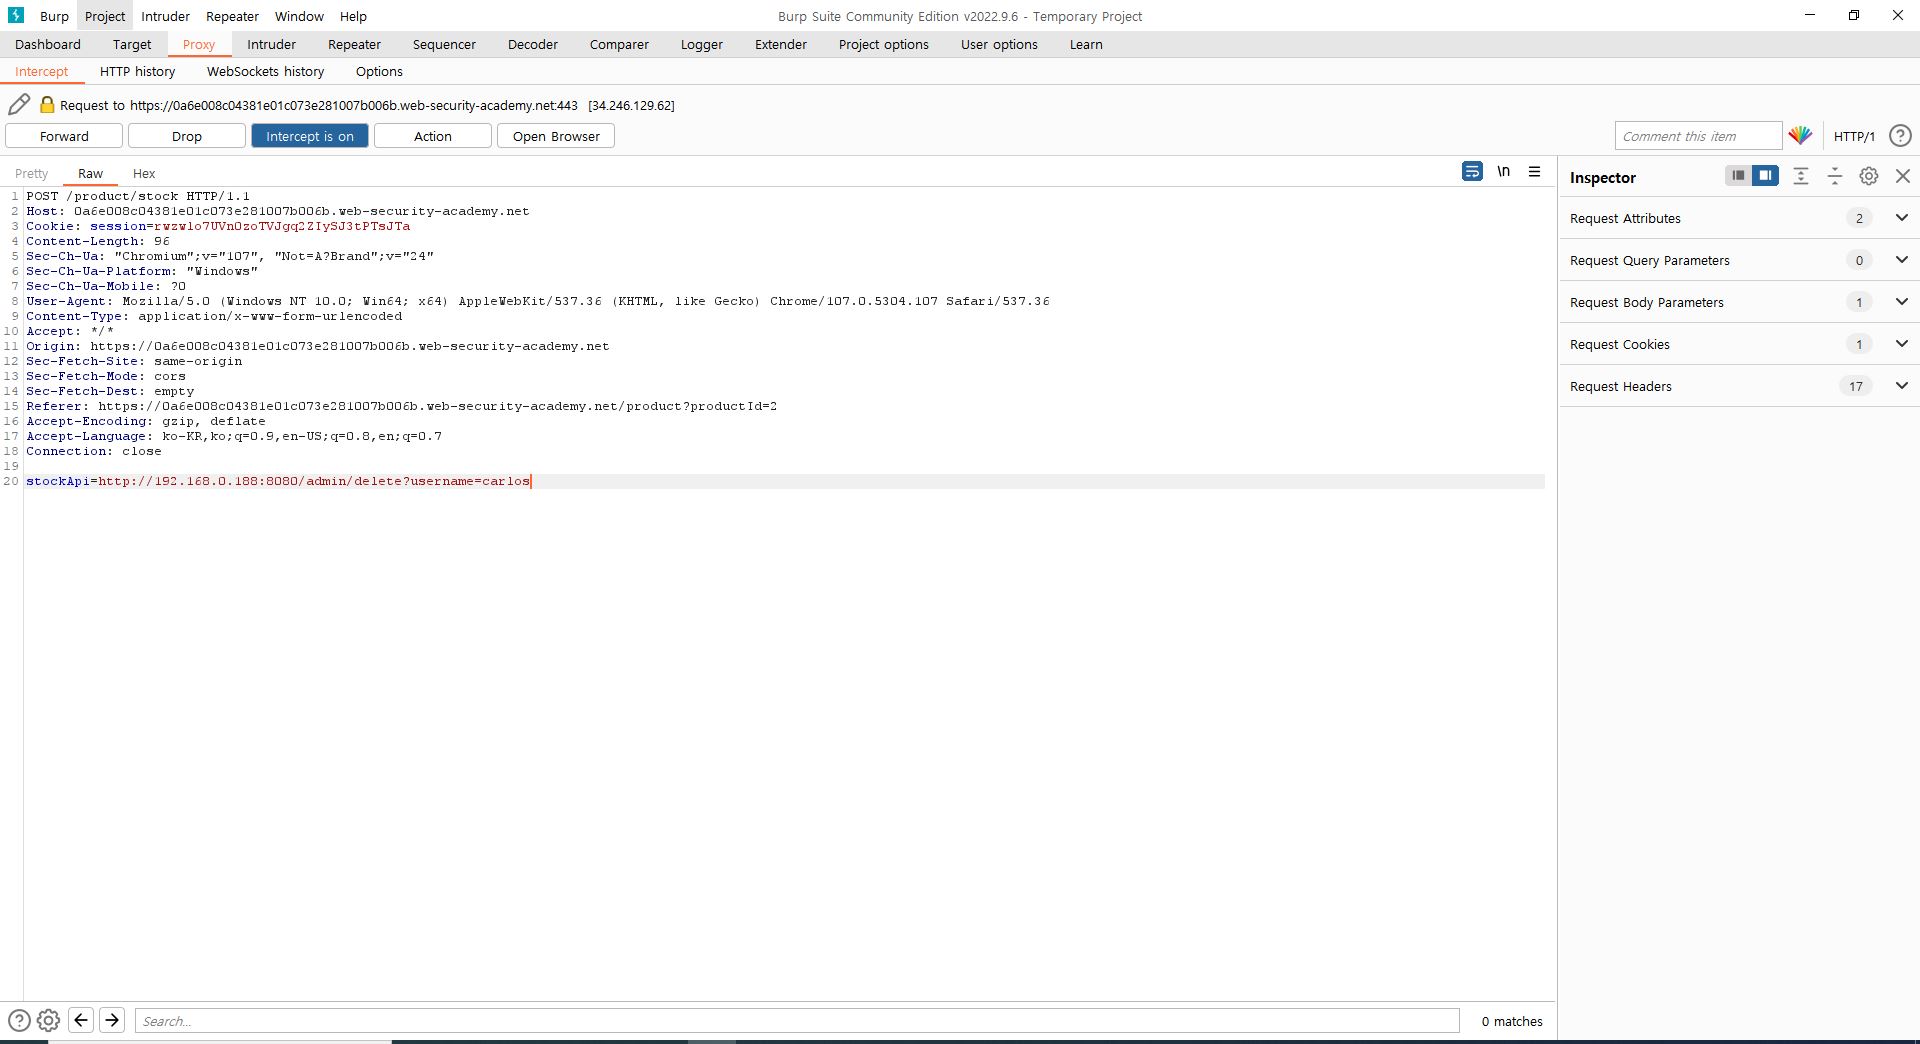Click the Referer header line

tap(401, 406)
